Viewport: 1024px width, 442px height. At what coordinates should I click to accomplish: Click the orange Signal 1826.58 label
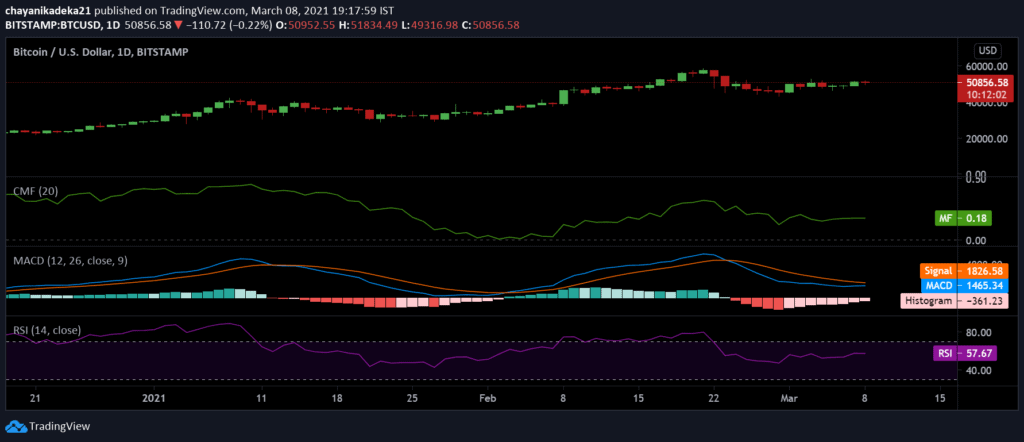click(963, 270)
